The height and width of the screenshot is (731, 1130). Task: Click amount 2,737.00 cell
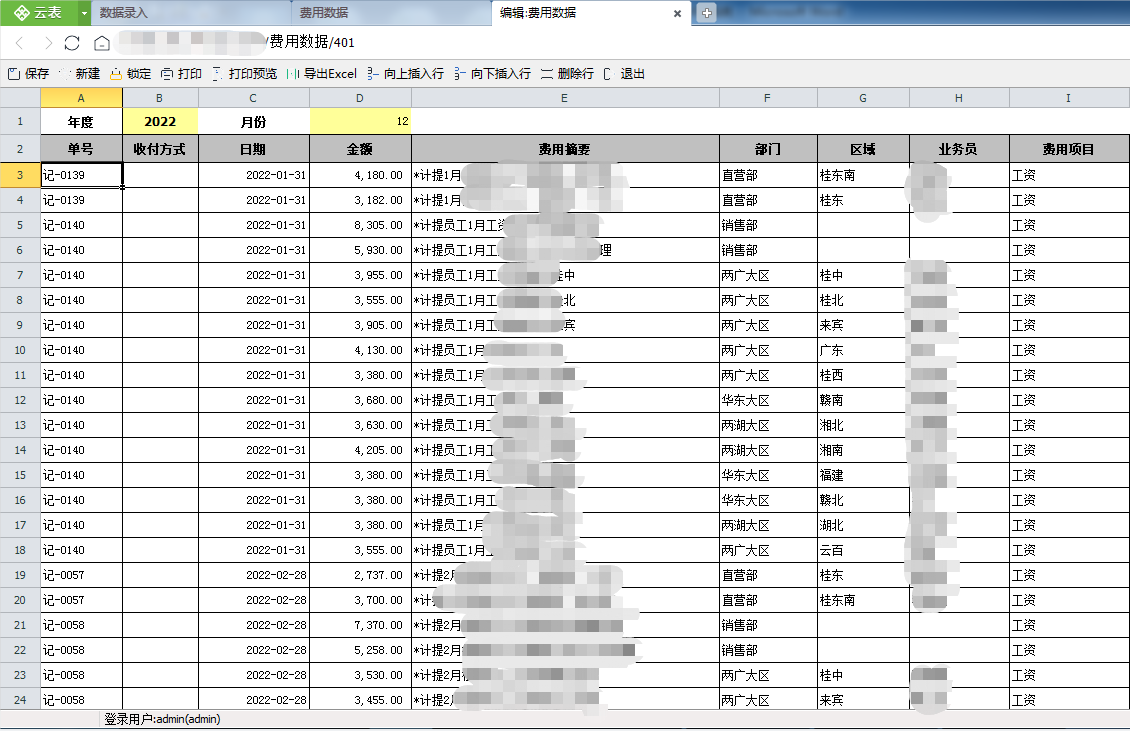360,575
